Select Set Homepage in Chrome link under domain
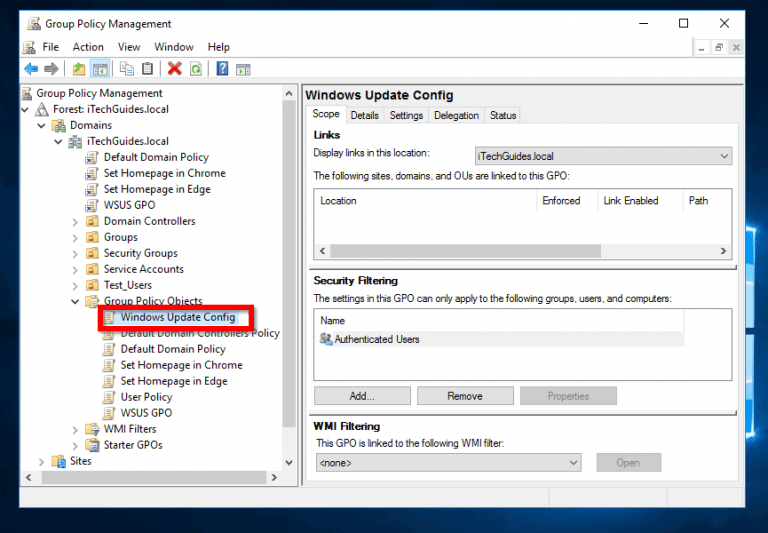Viewport: 768px width, 533px height. tap(165, 173)
